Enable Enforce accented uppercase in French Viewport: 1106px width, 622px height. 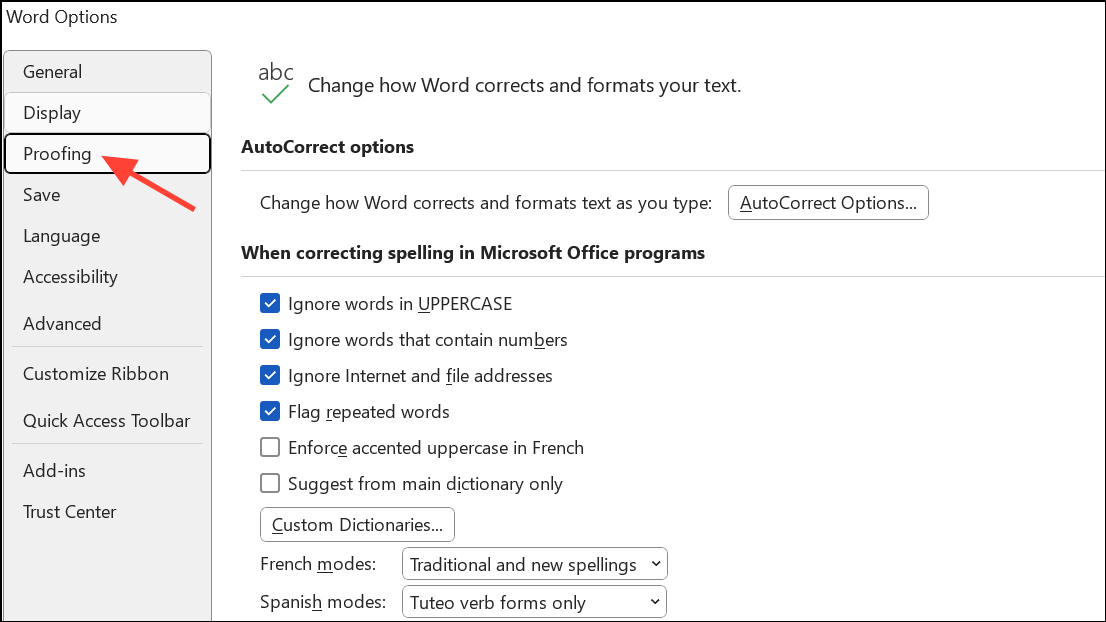click(x=270, y=447)
